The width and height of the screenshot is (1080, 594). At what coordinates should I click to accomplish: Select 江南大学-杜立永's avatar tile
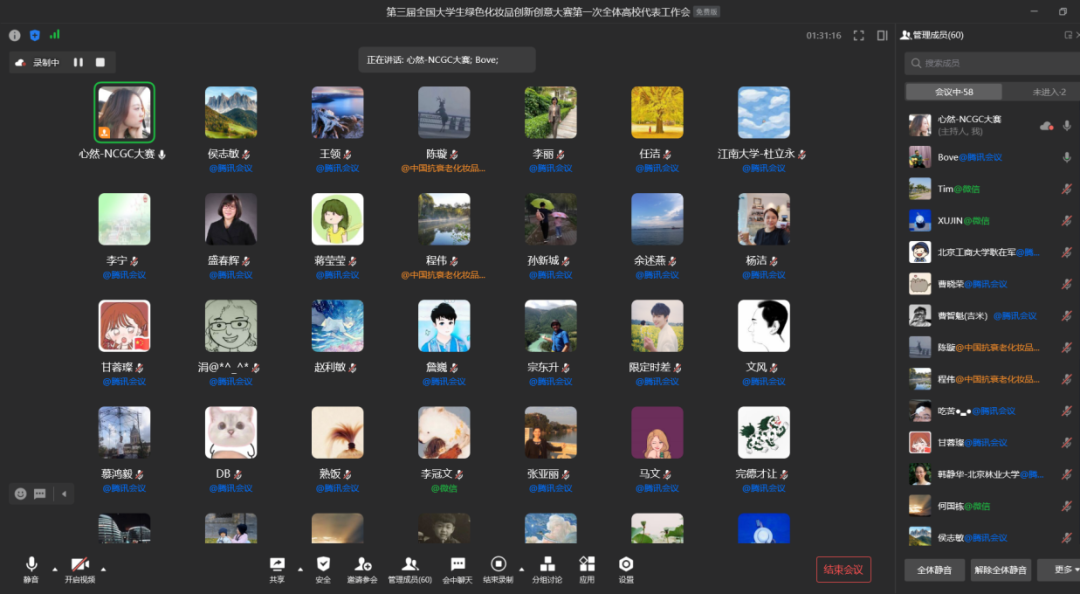pos(764,112)
